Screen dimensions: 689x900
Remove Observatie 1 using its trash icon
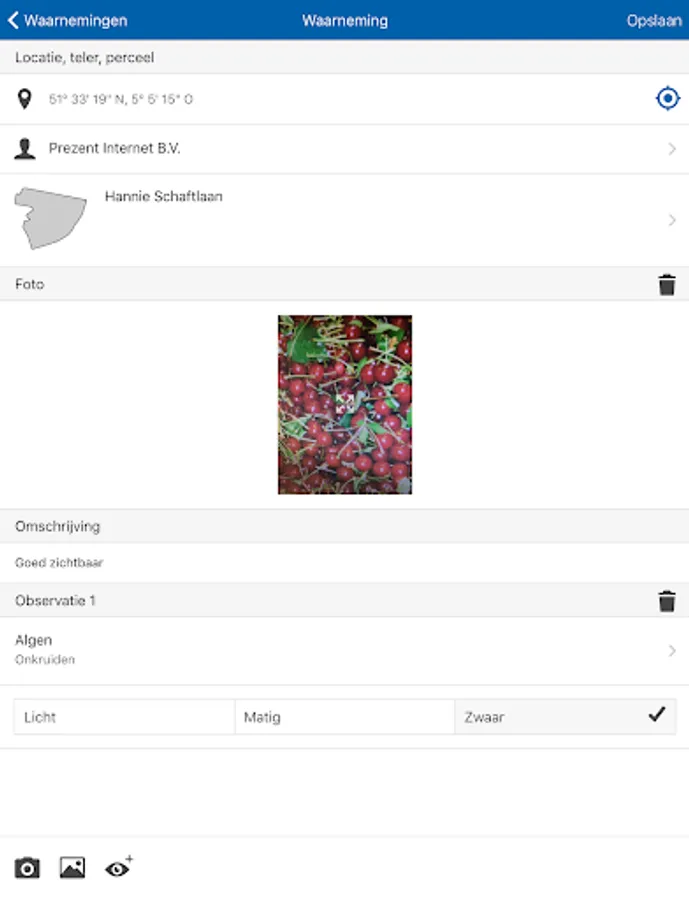[x=667, y=601]
